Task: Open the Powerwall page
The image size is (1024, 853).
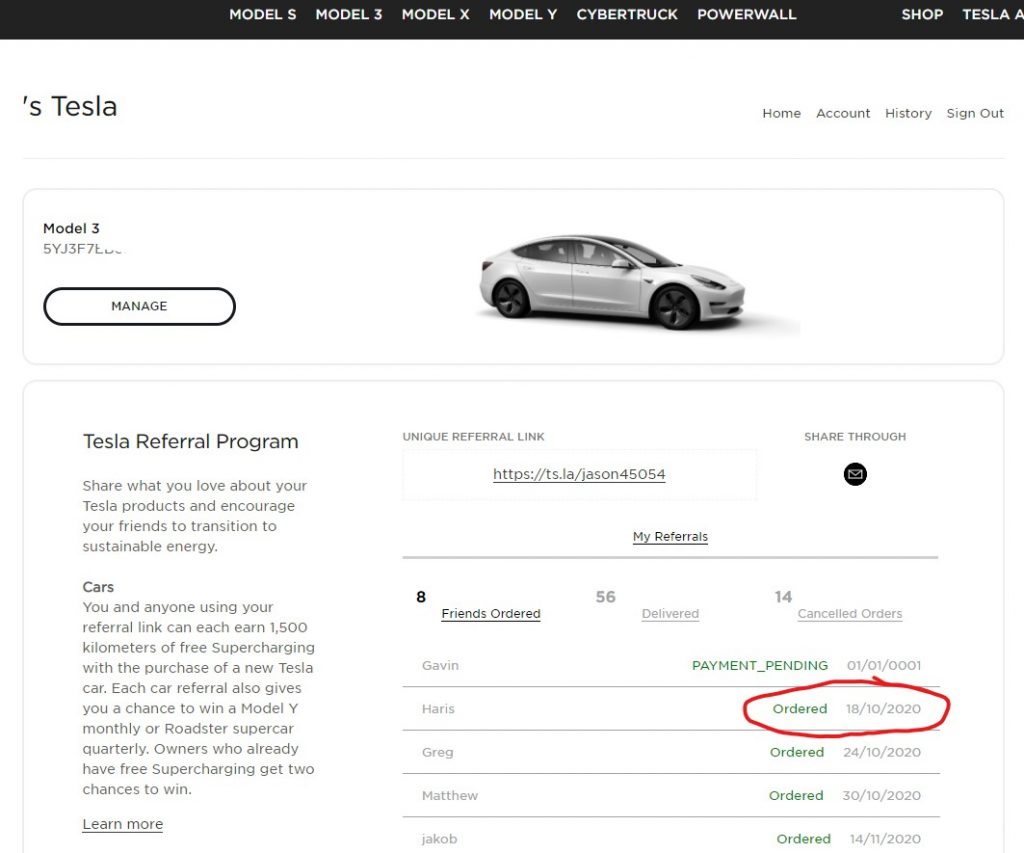Action: click(x=746, y=14)
